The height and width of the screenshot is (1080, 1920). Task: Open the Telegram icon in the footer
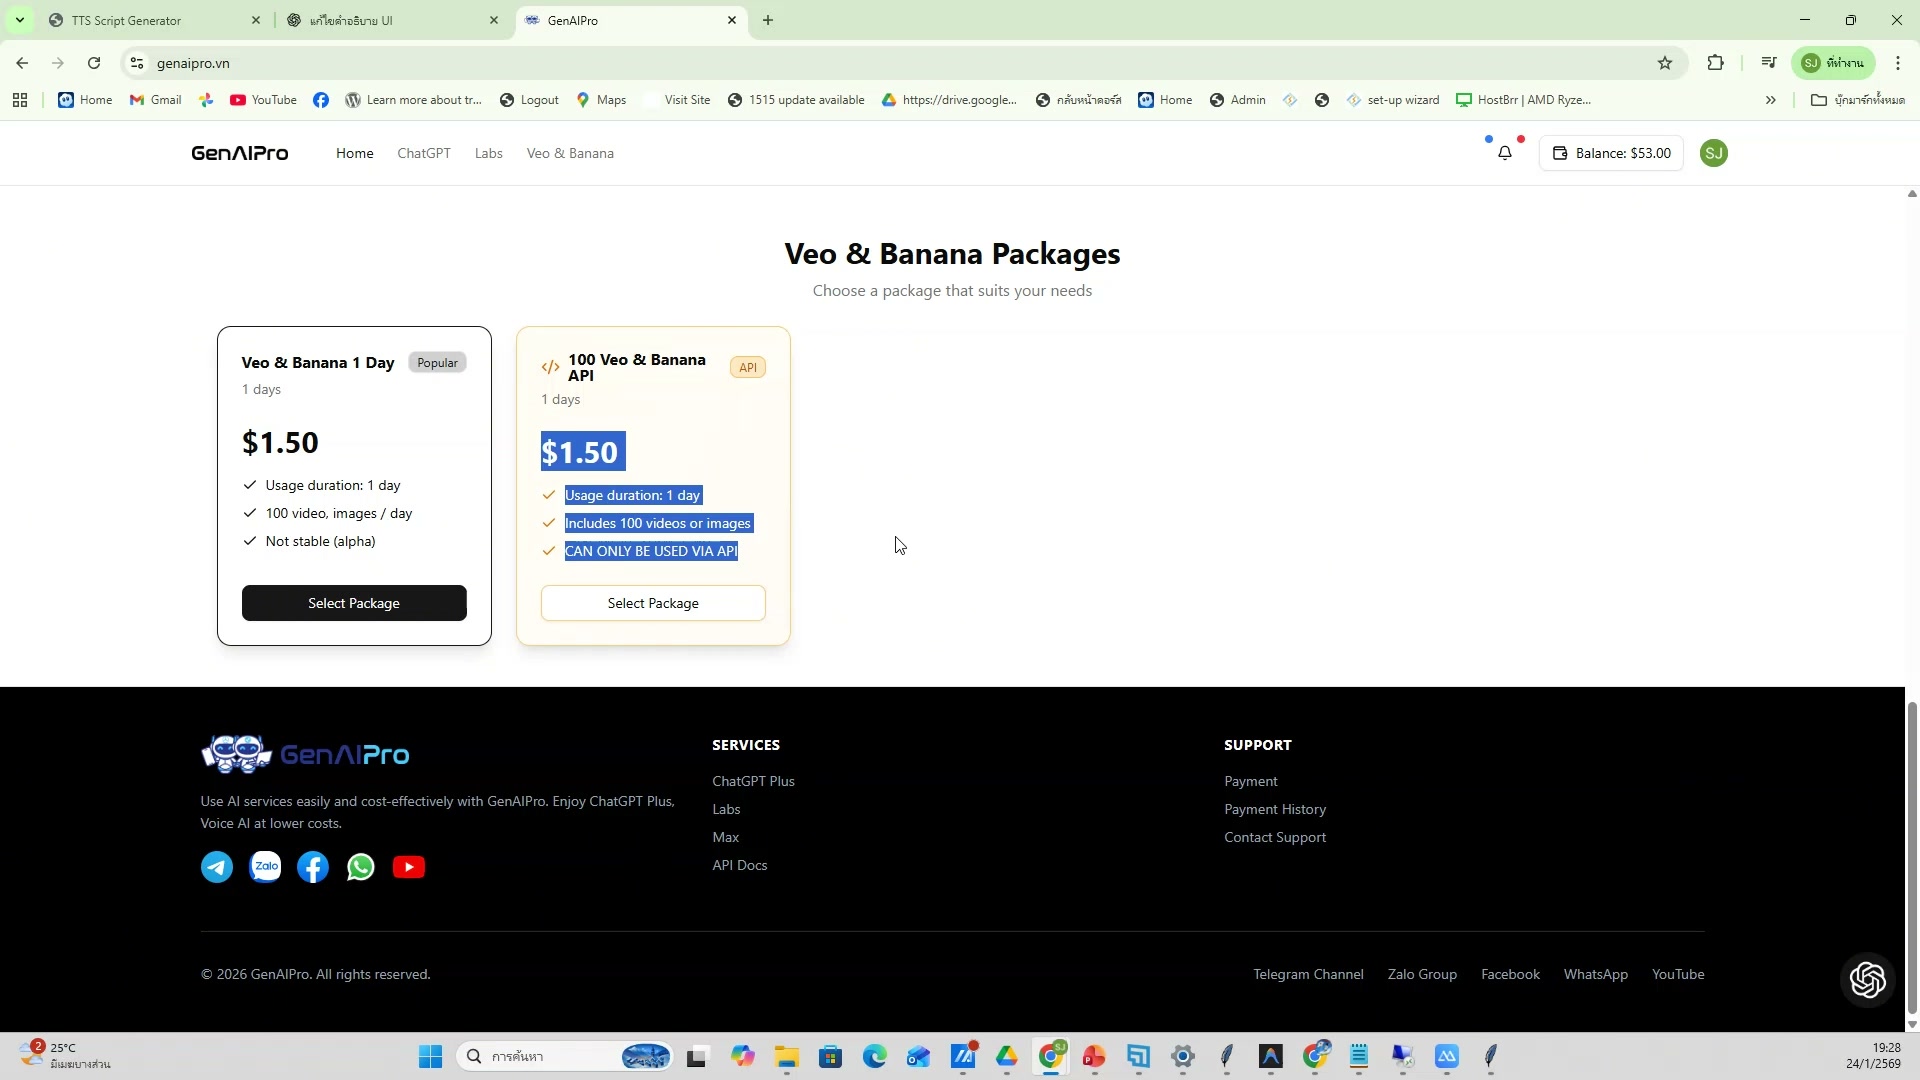coord(217,867)
